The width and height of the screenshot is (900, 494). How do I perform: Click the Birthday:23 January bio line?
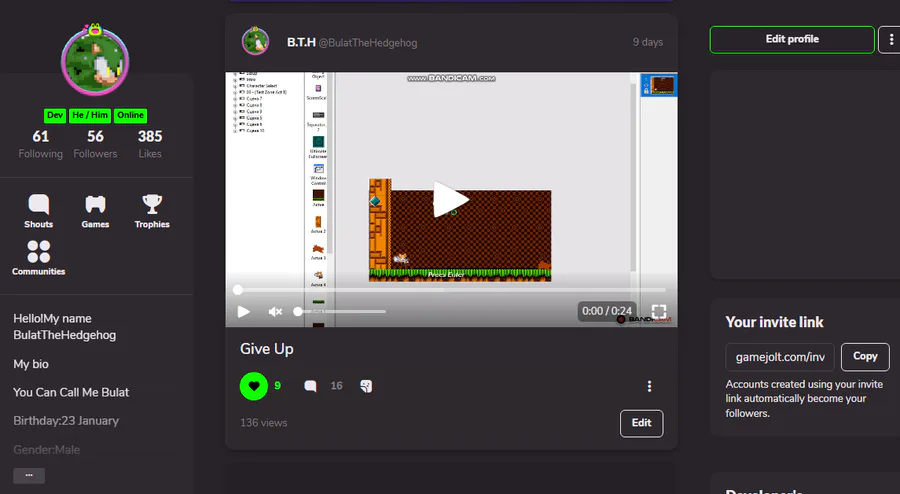66,421
